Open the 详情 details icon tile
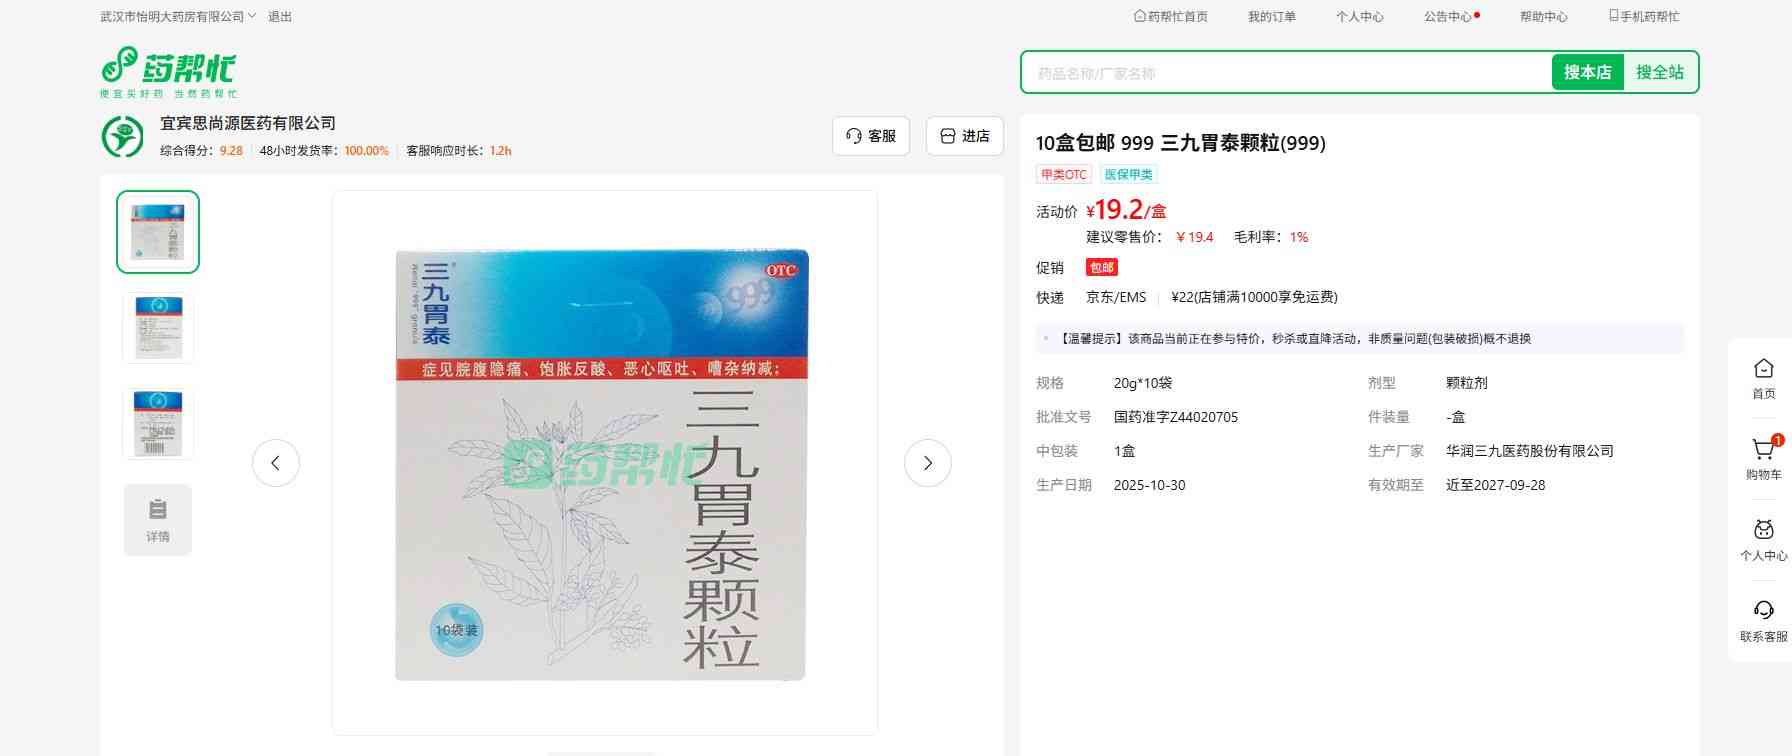 [x=158, y=520]
